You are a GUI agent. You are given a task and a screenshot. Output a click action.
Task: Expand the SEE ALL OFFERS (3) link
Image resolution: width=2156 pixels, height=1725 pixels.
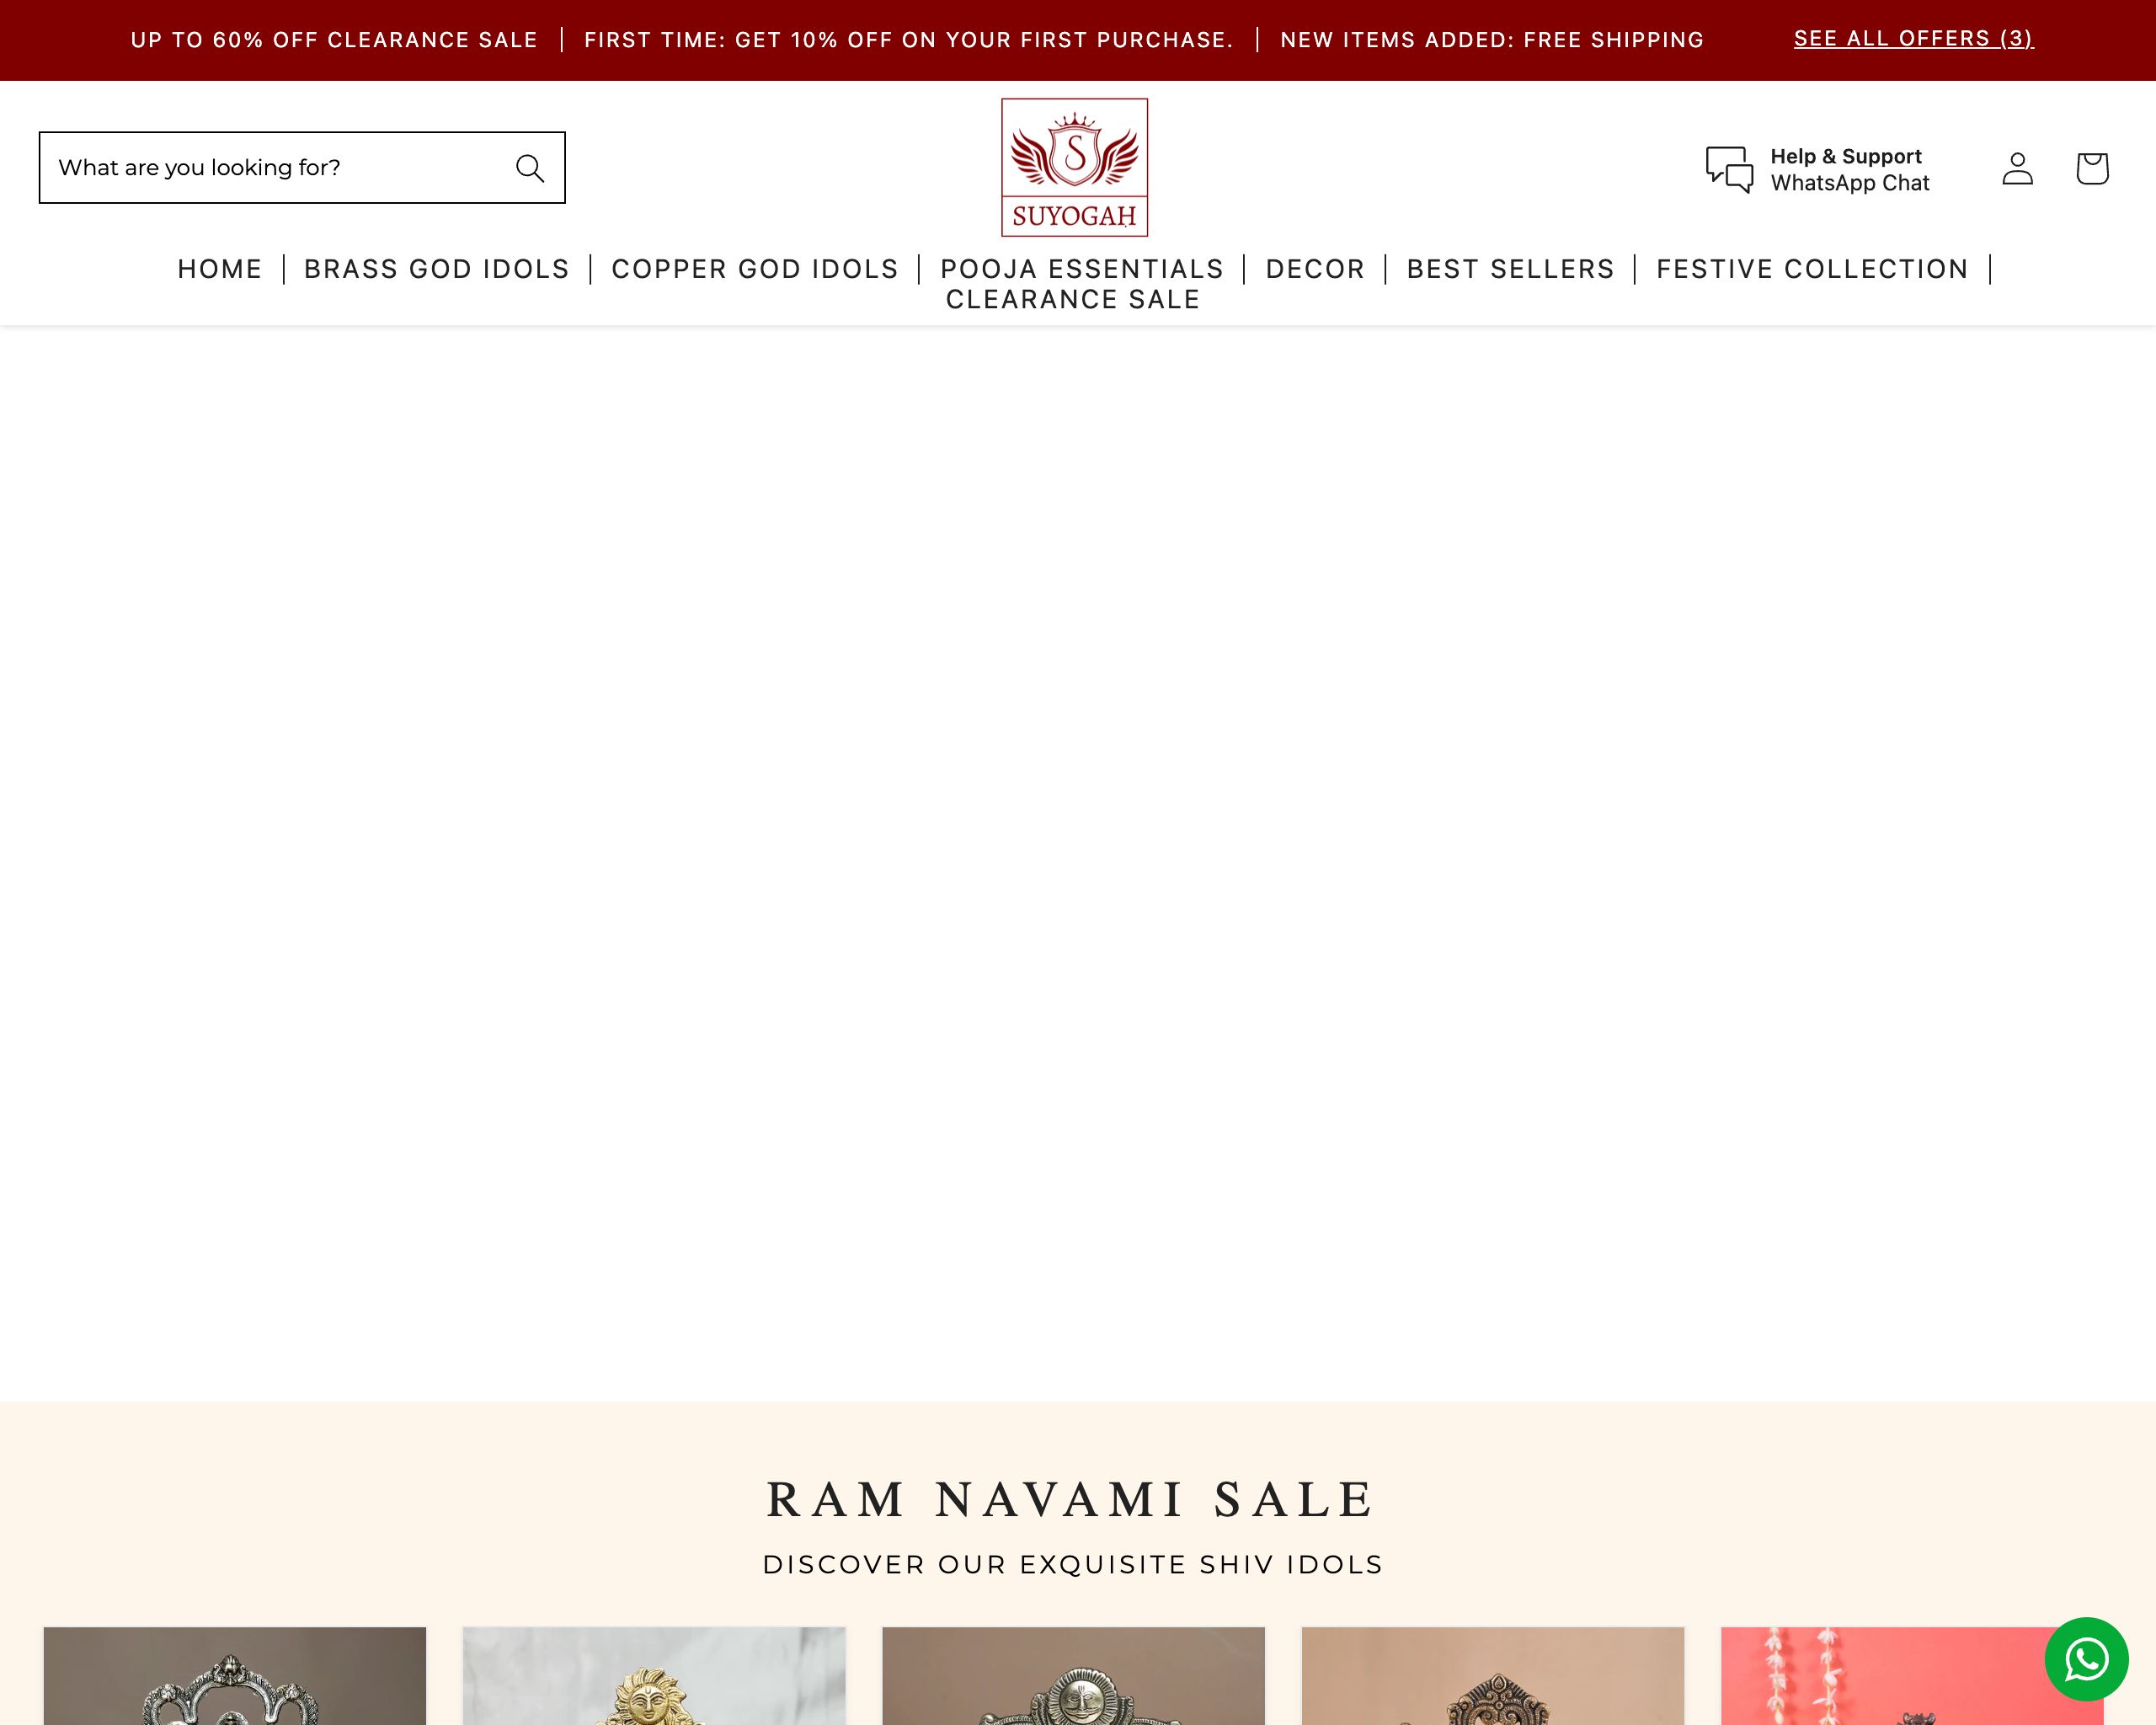[x=1912, y=37]
